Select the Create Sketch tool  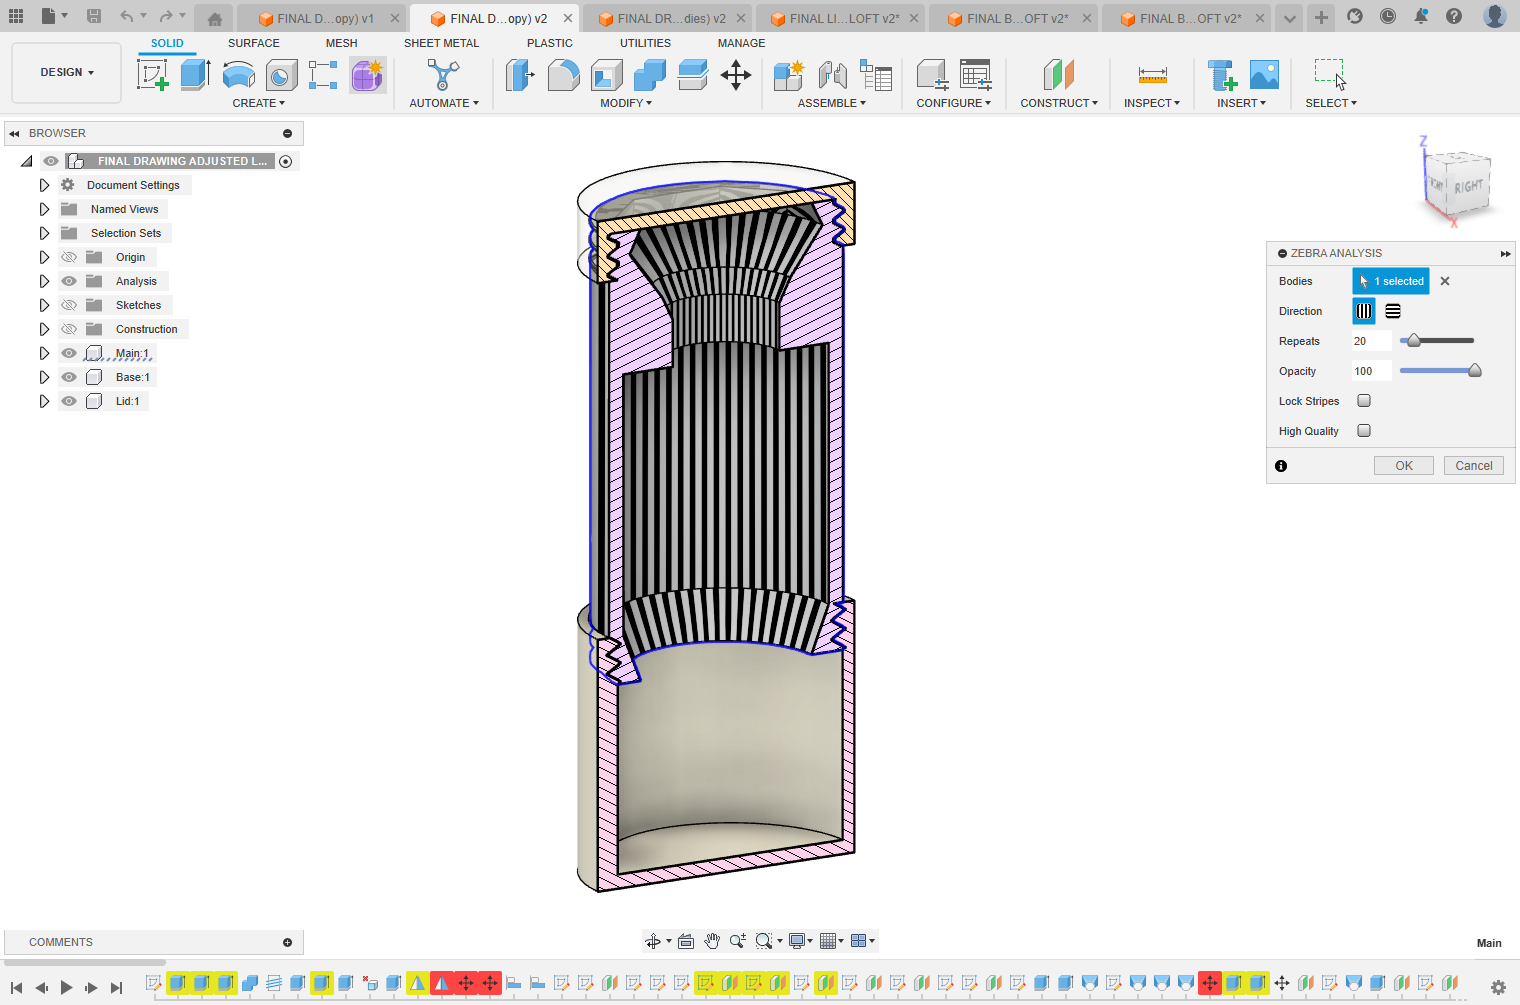click(153, 75)
